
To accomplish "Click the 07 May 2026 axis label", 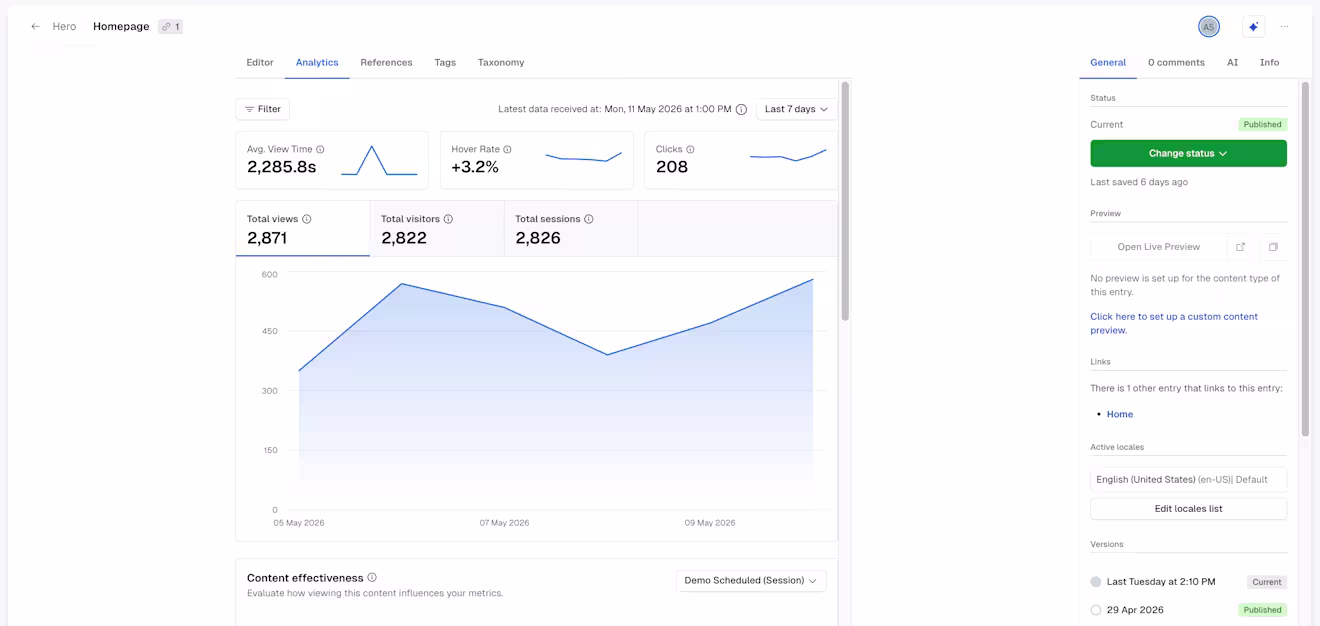I will (505, 523).
